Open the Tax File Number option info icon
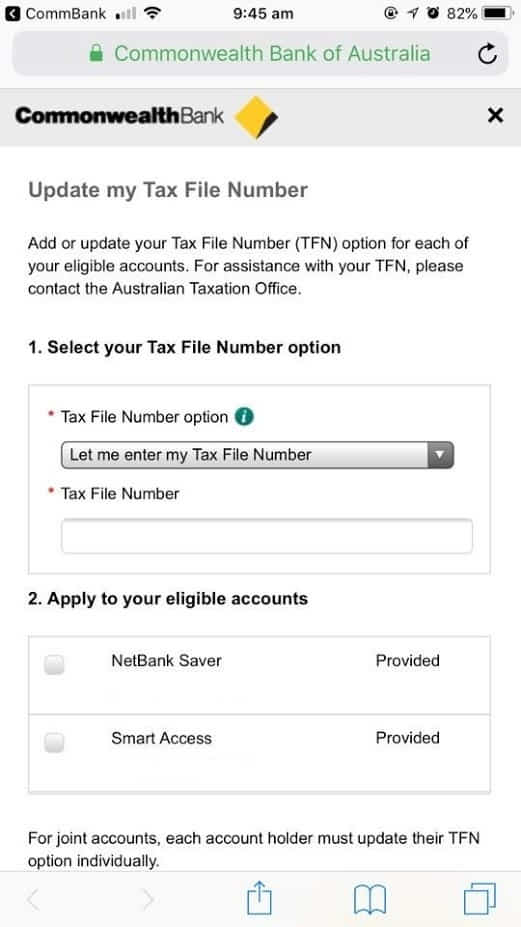Image resolution: width=521 pixels, height=927 pixels. tap(244, 417)
